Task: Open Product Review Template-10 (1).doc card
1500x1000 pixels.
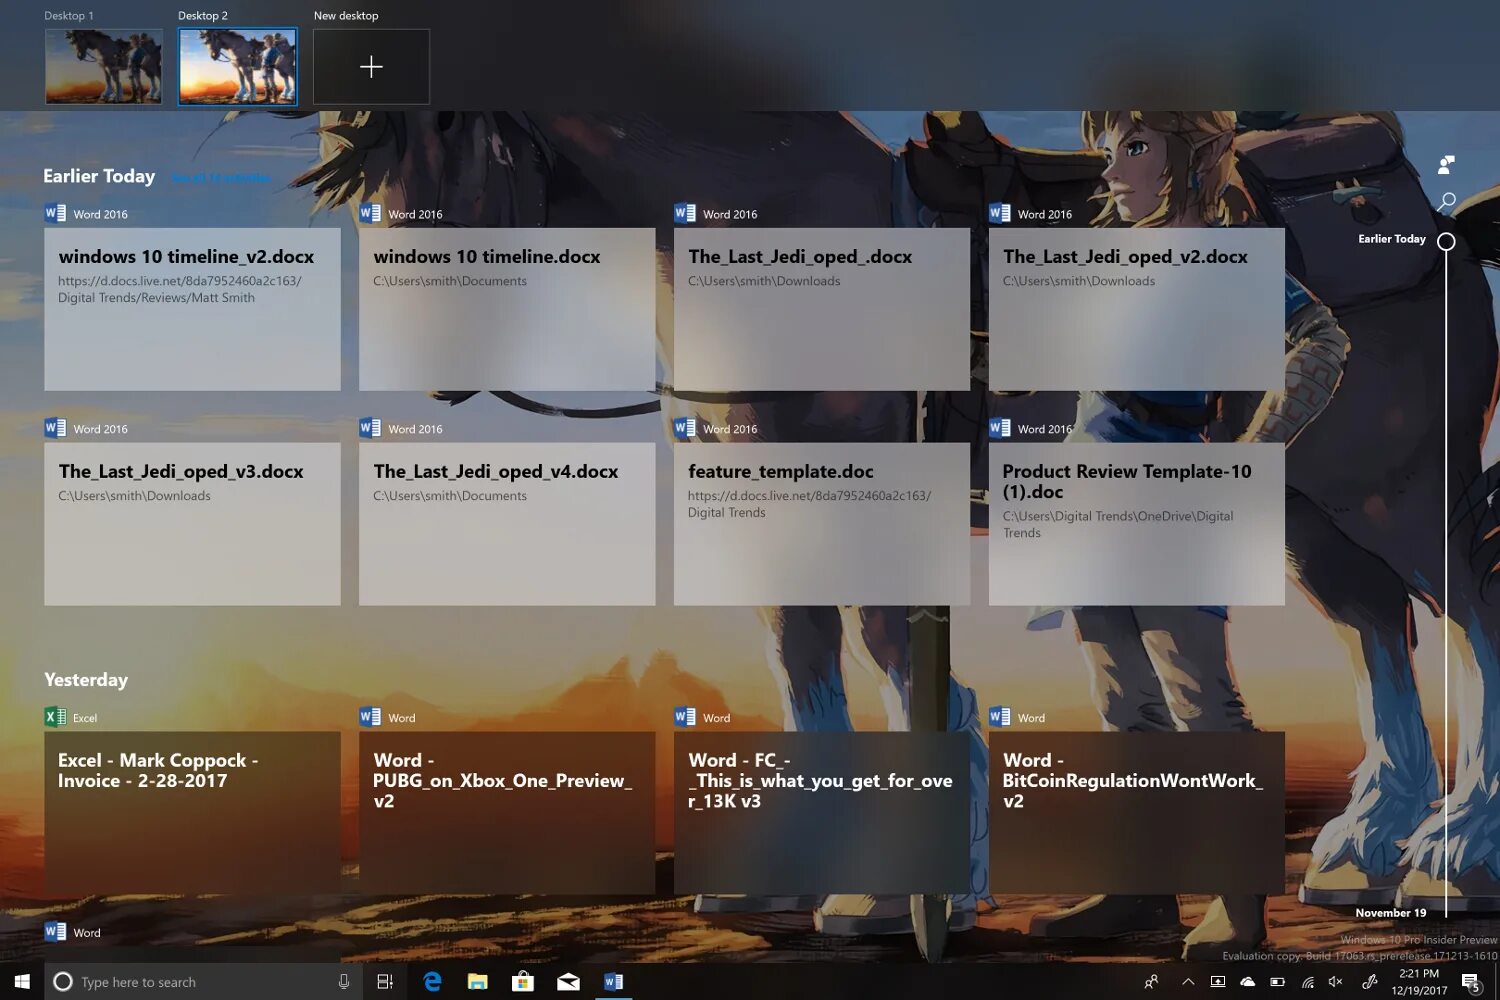Action: pyautogui.click(x=1137, y=524)
